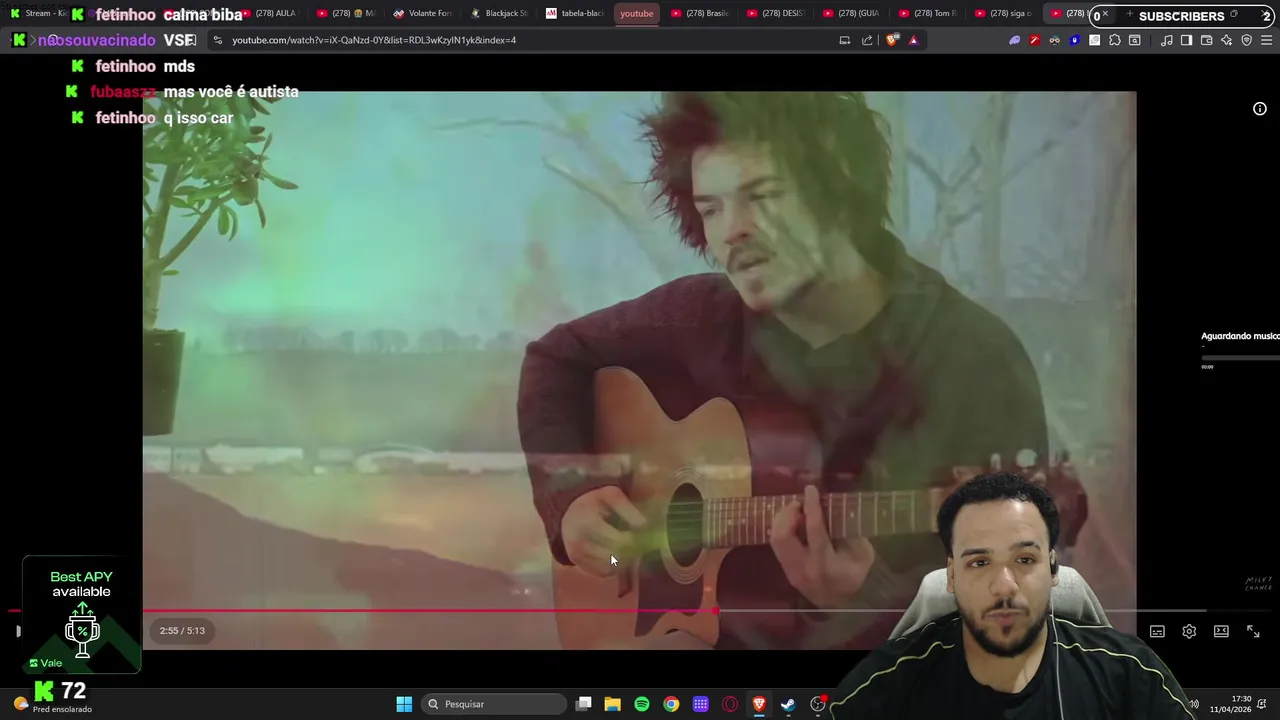Click the red video progress bar handle
The image size is (1280, 720).
tap(715, 610)
